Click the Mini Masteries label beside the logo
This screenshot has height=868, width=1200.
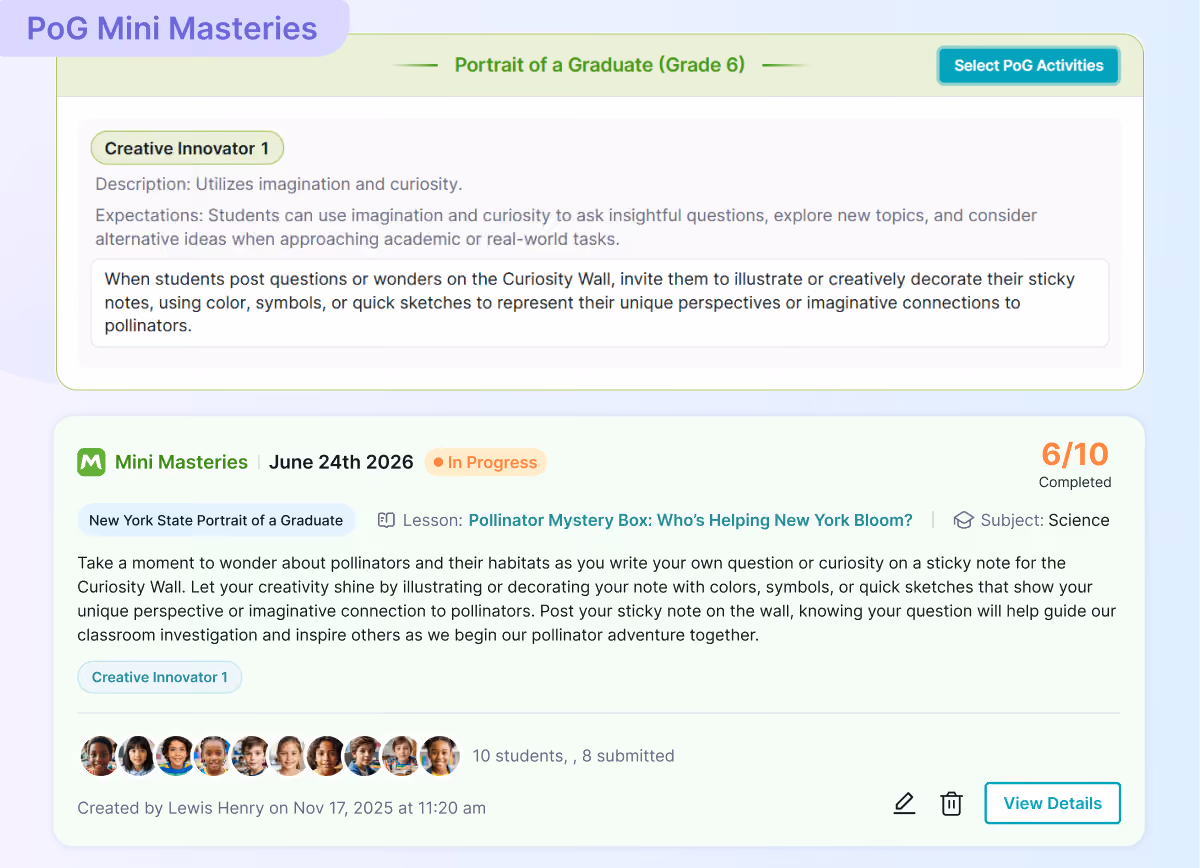click(181, 462)
